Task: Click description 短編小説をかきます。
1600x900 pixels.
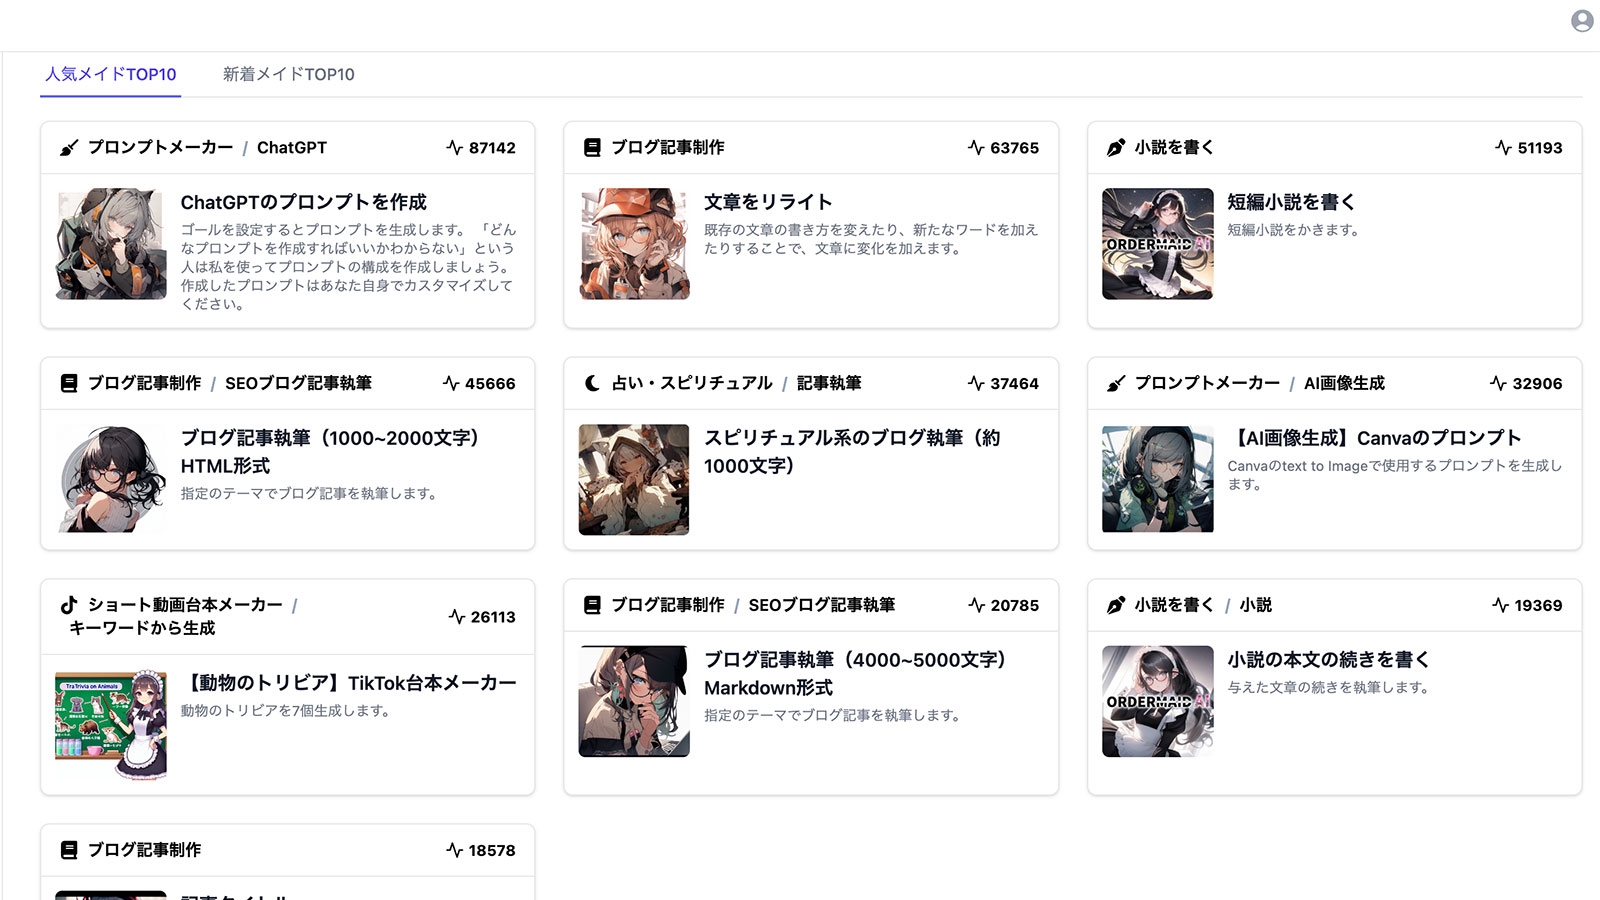Action: click(x=1294, y=230)
